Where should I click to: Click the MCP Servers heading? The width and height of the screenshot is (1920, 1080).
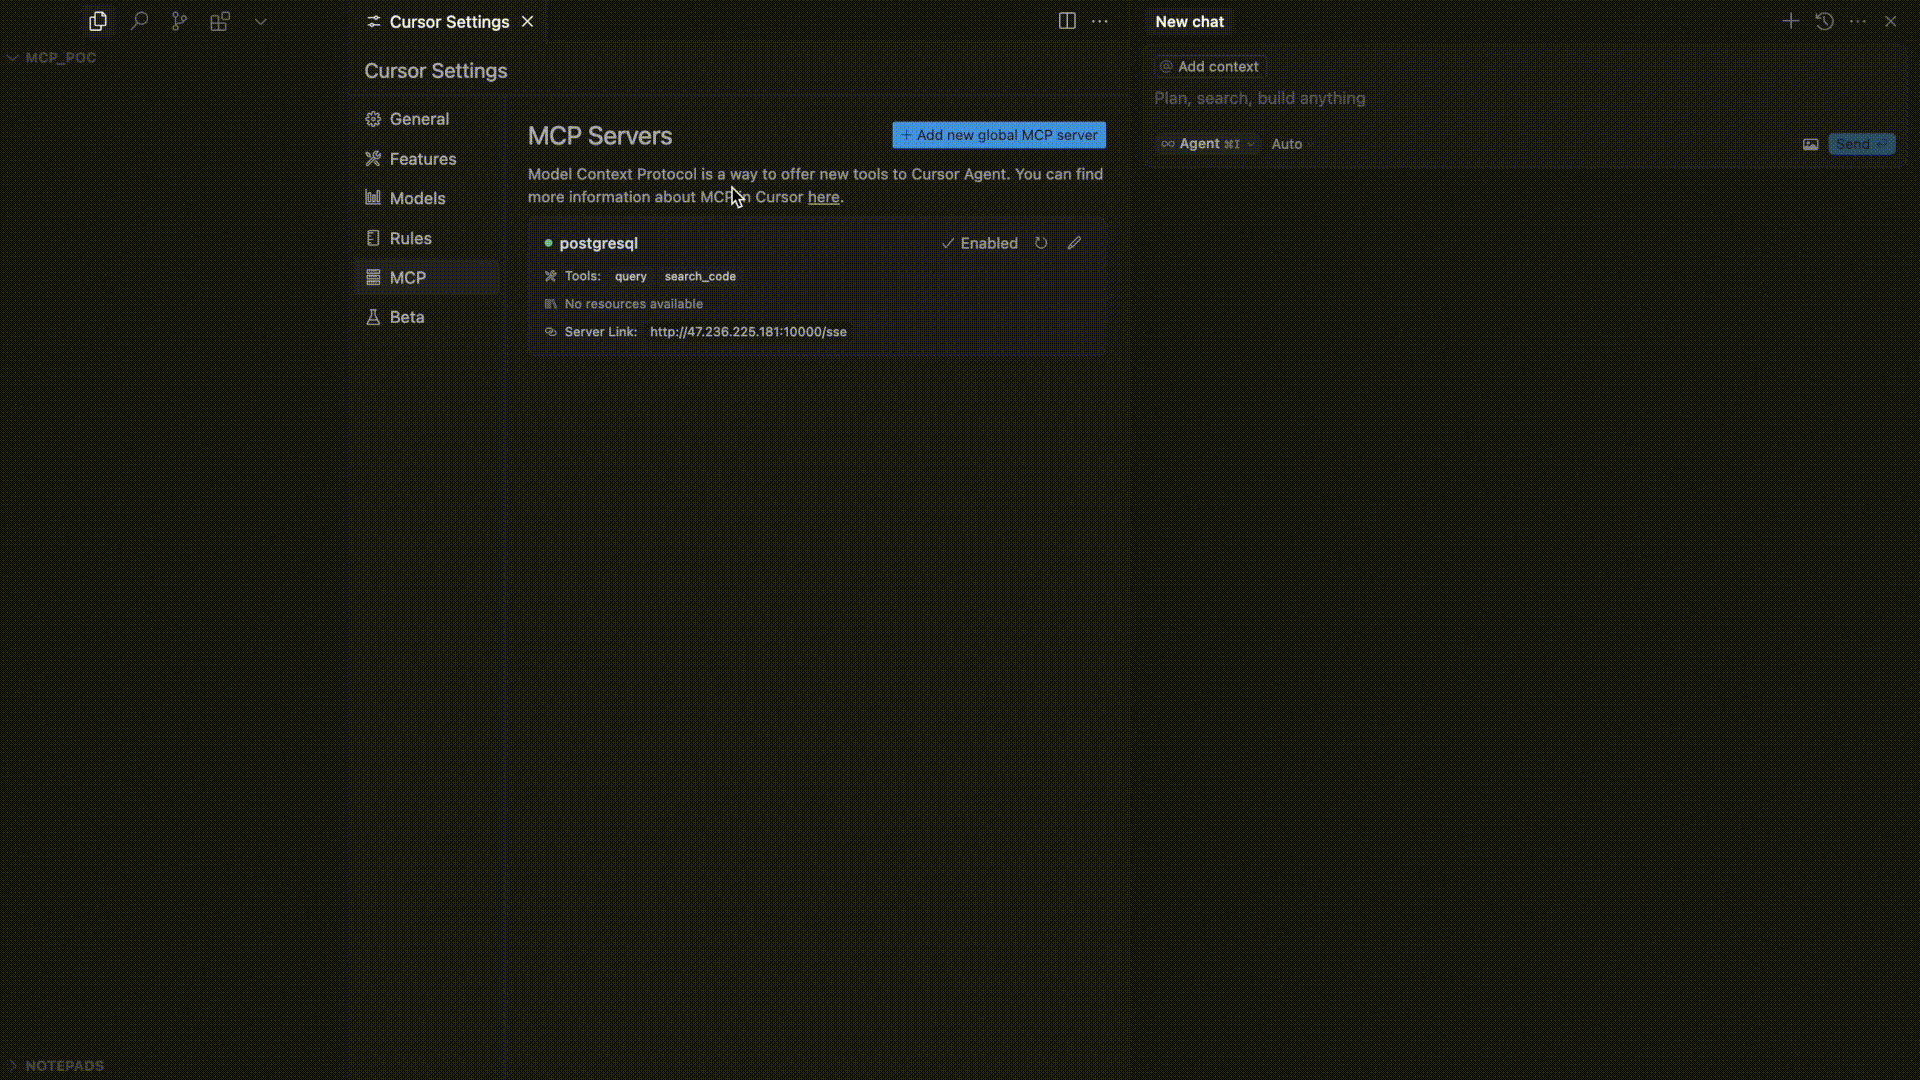[x=600, y=136]
